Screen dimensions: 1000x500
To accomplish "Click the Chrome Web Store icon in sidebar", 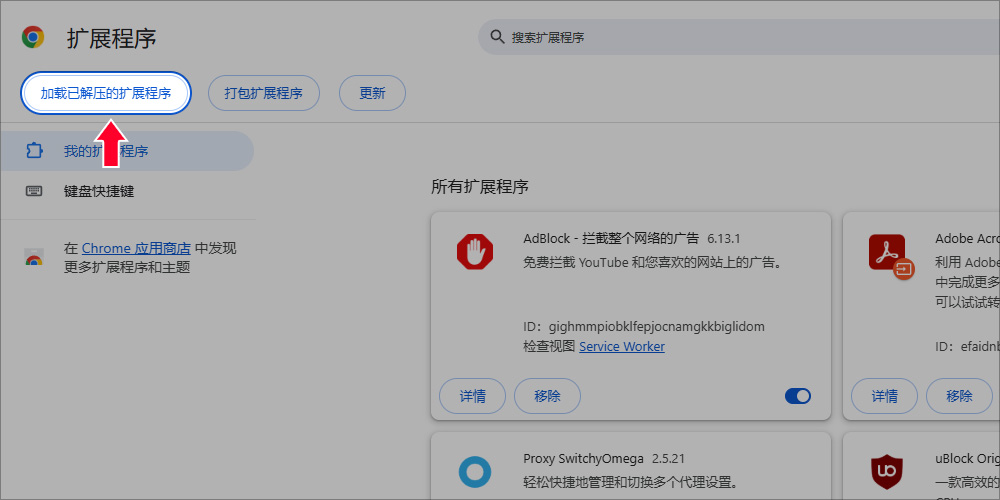I will tap(34, 258).
